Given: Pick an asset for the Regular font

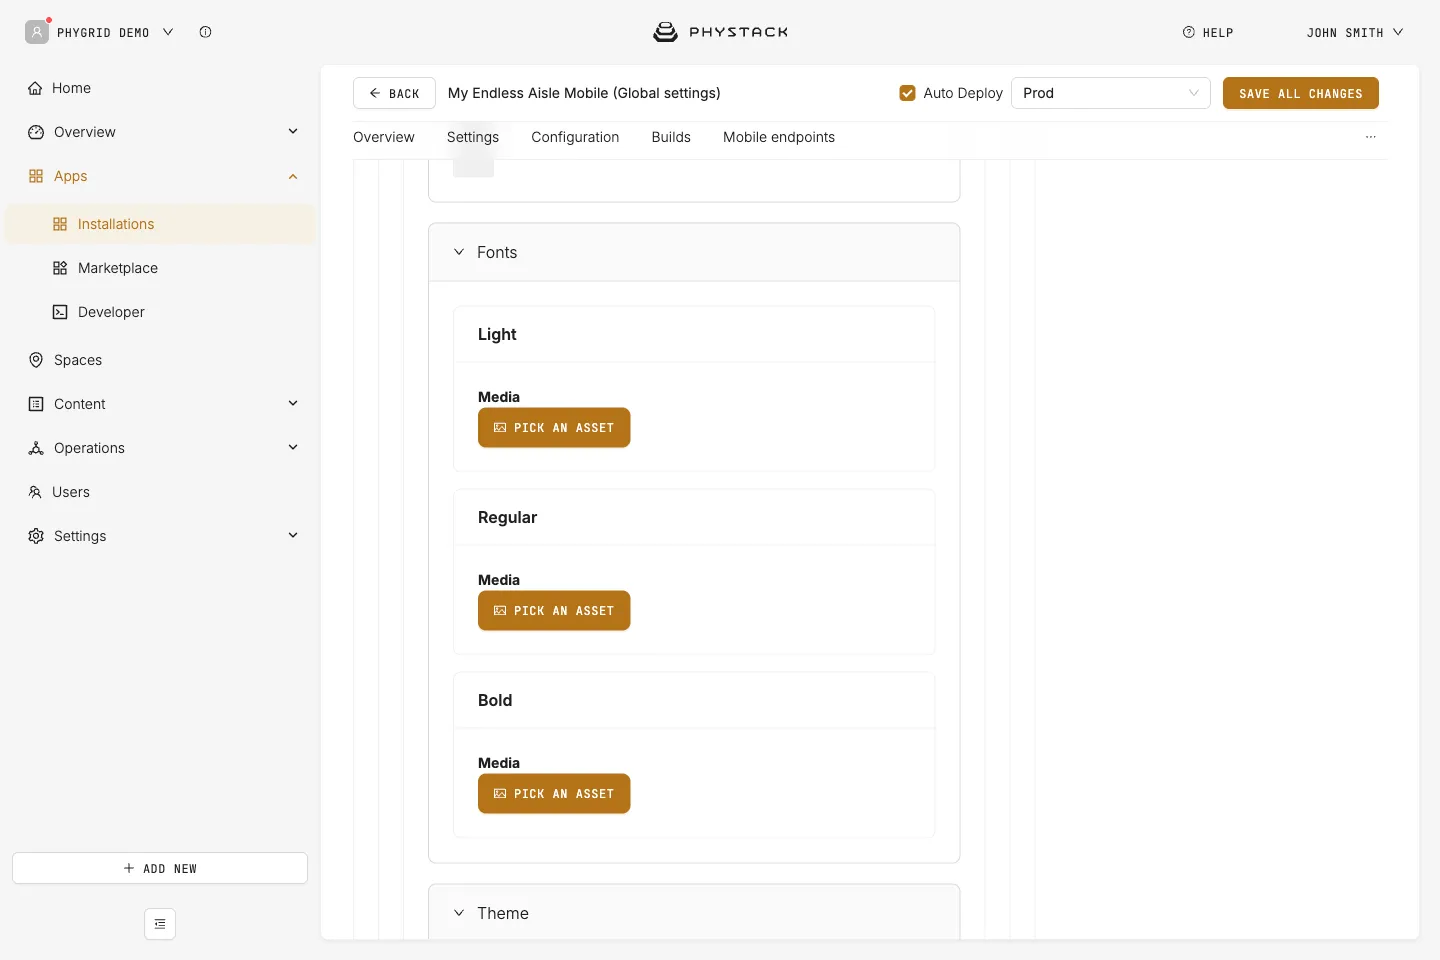Looking at the screenshot, I should 554,611.
